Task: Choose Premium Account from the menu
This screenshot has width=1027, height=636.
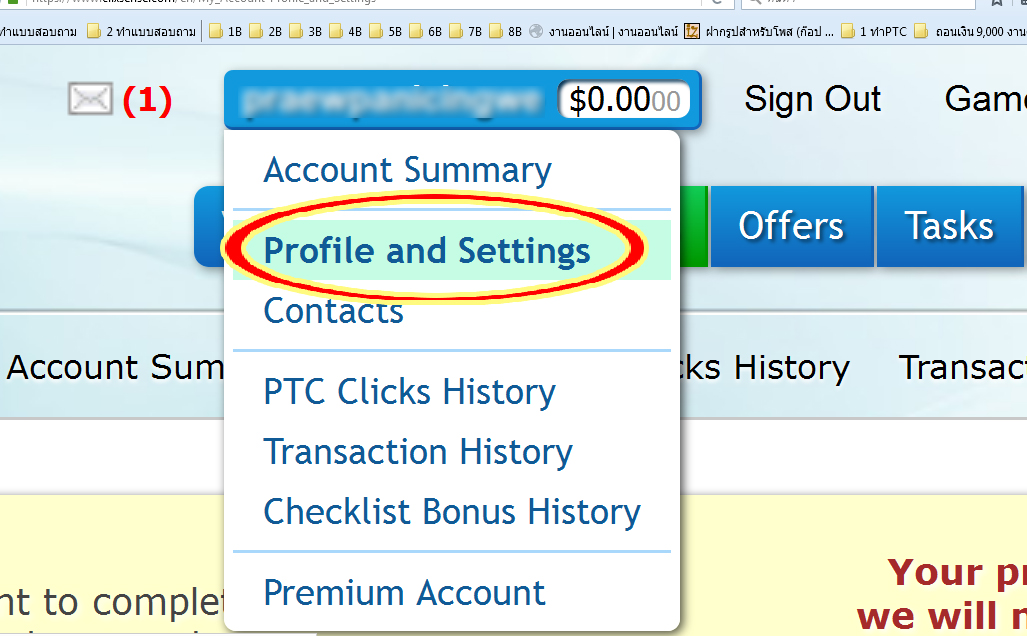Action: coord(404,593)
